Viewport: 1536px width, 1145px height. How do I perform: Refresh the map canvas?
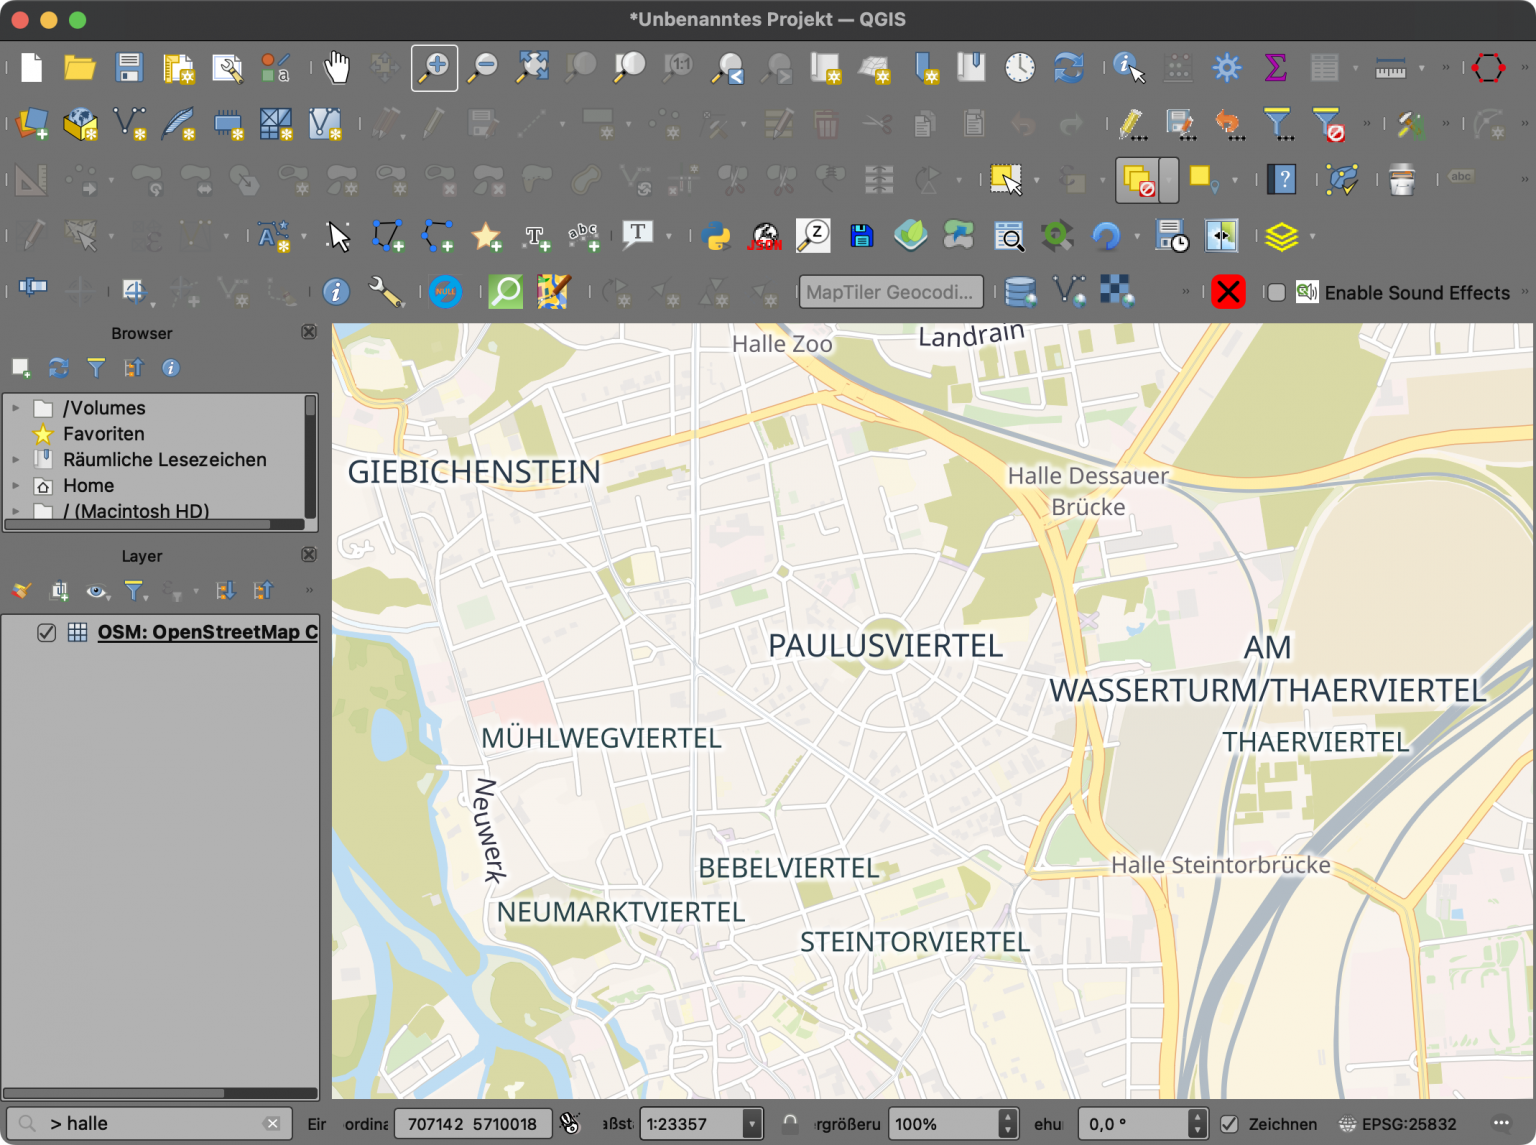[x=1068, y=67]
